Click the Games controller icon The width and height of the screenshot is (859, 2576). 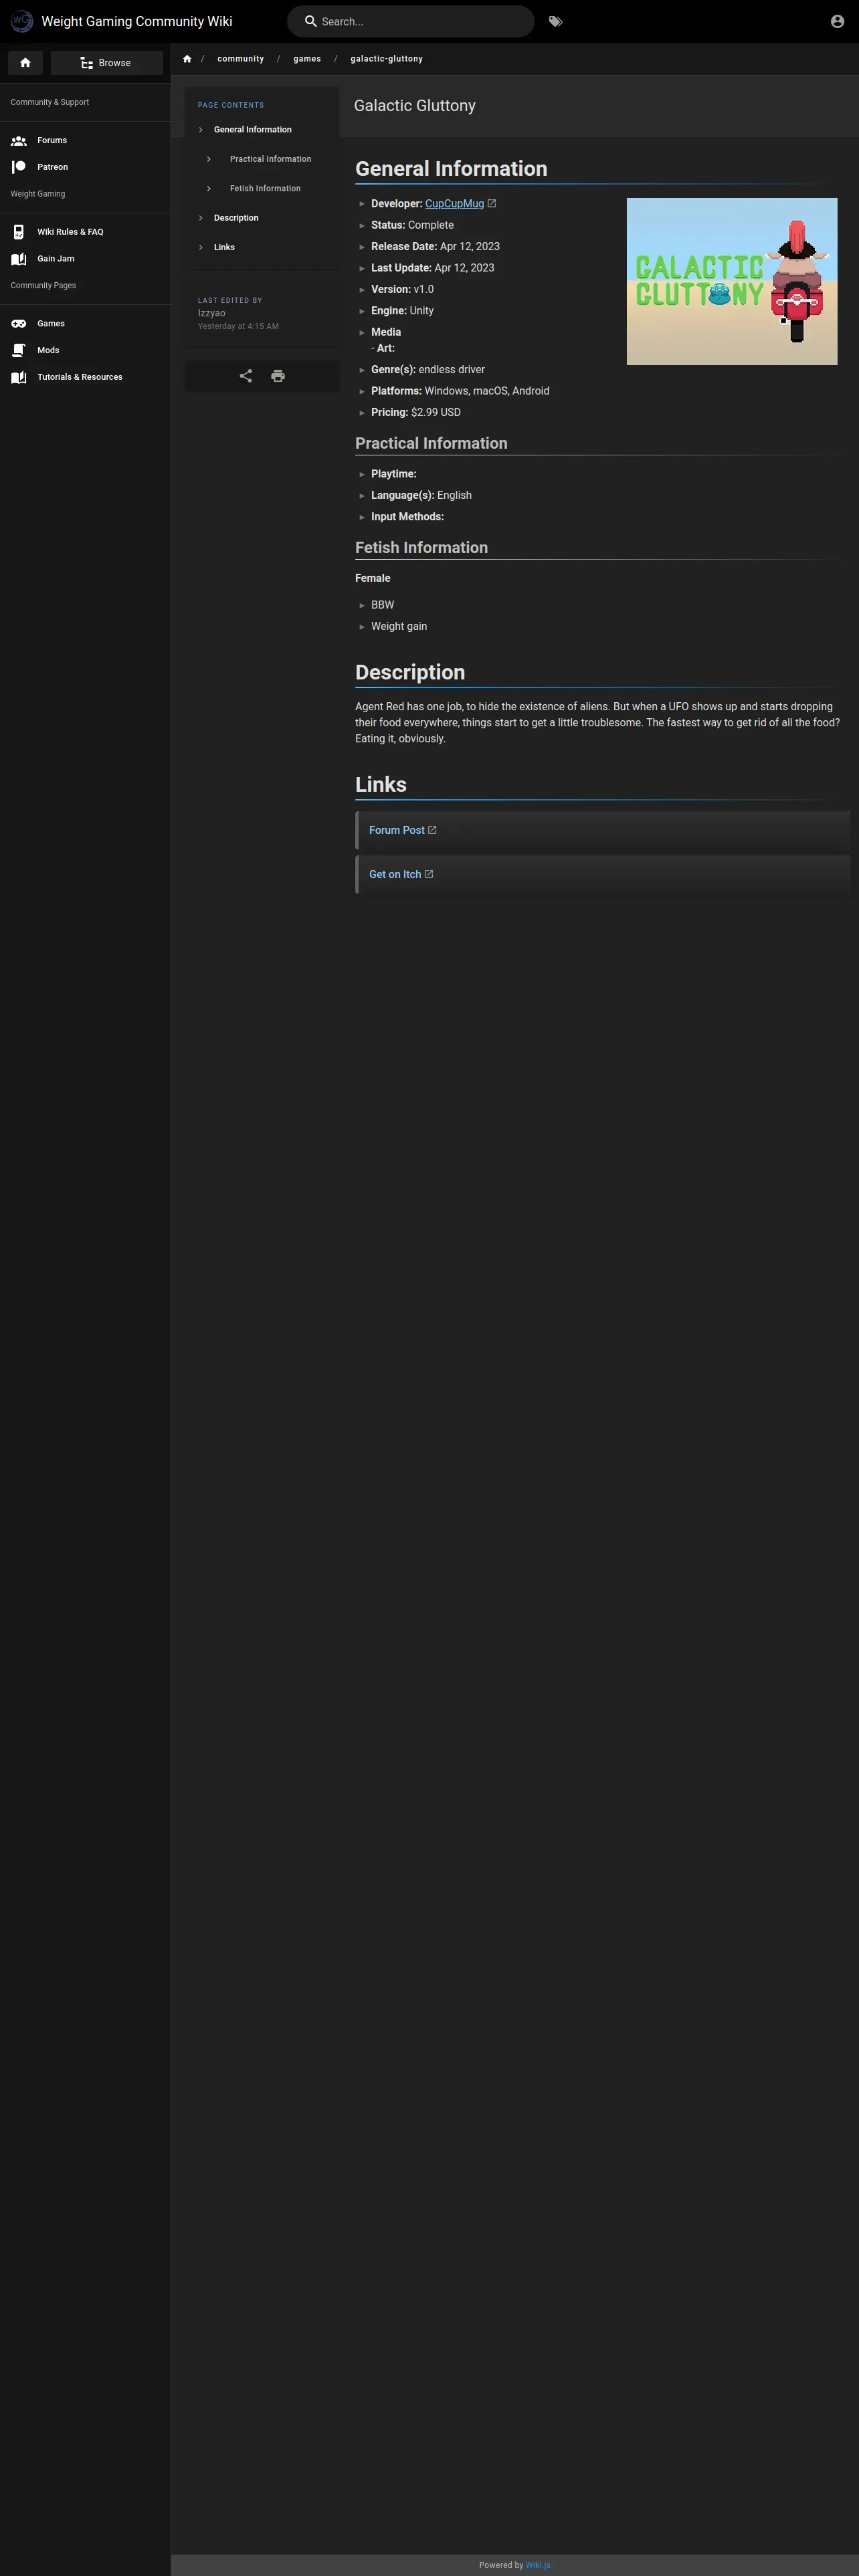point(18,324)
